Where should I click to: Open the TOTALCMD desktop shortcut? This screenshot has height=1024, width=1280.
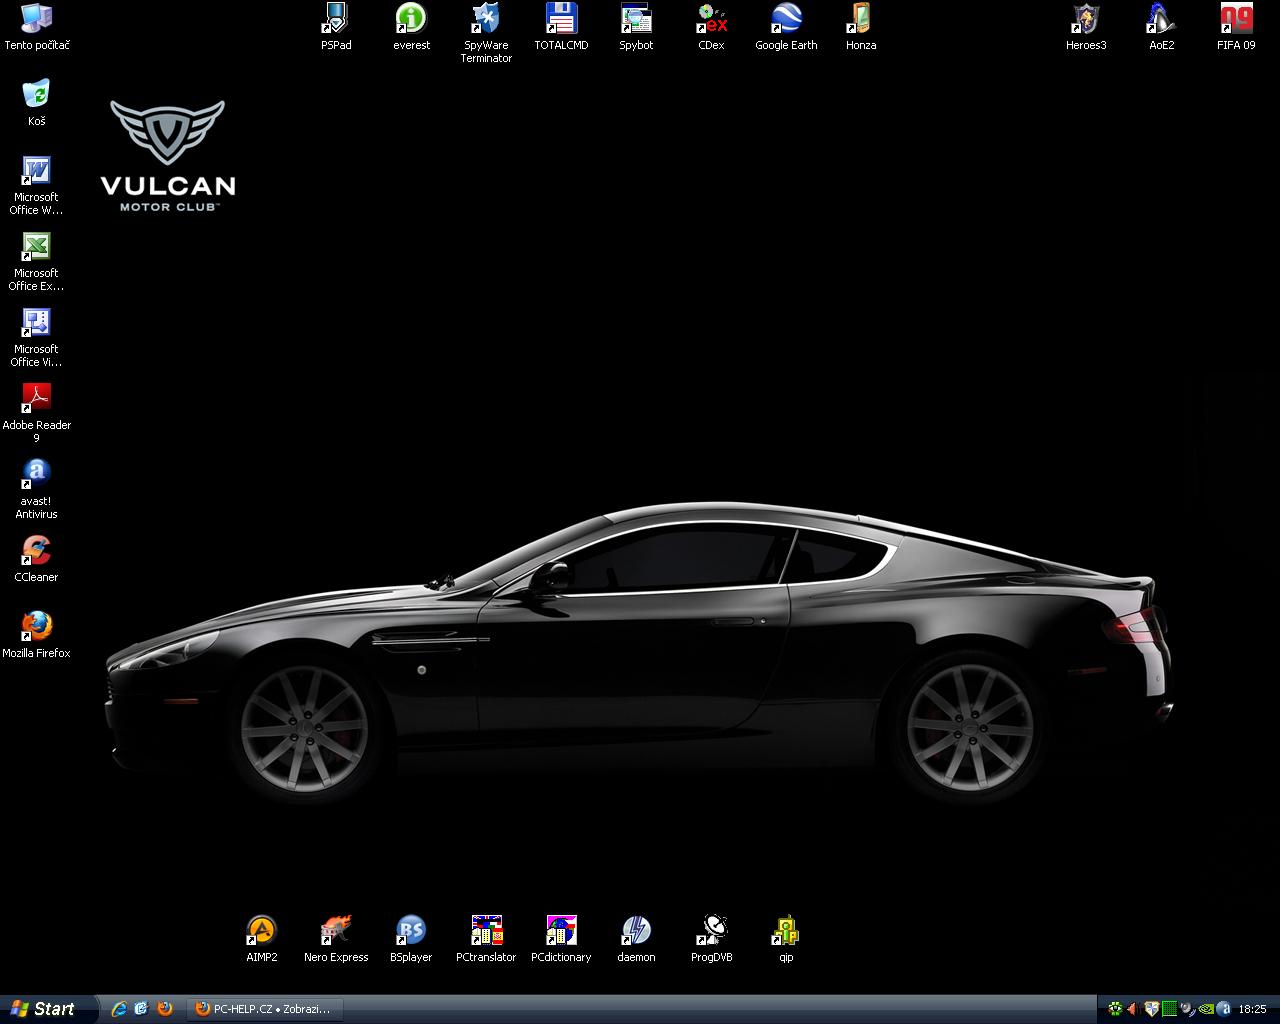coord(561,19)
